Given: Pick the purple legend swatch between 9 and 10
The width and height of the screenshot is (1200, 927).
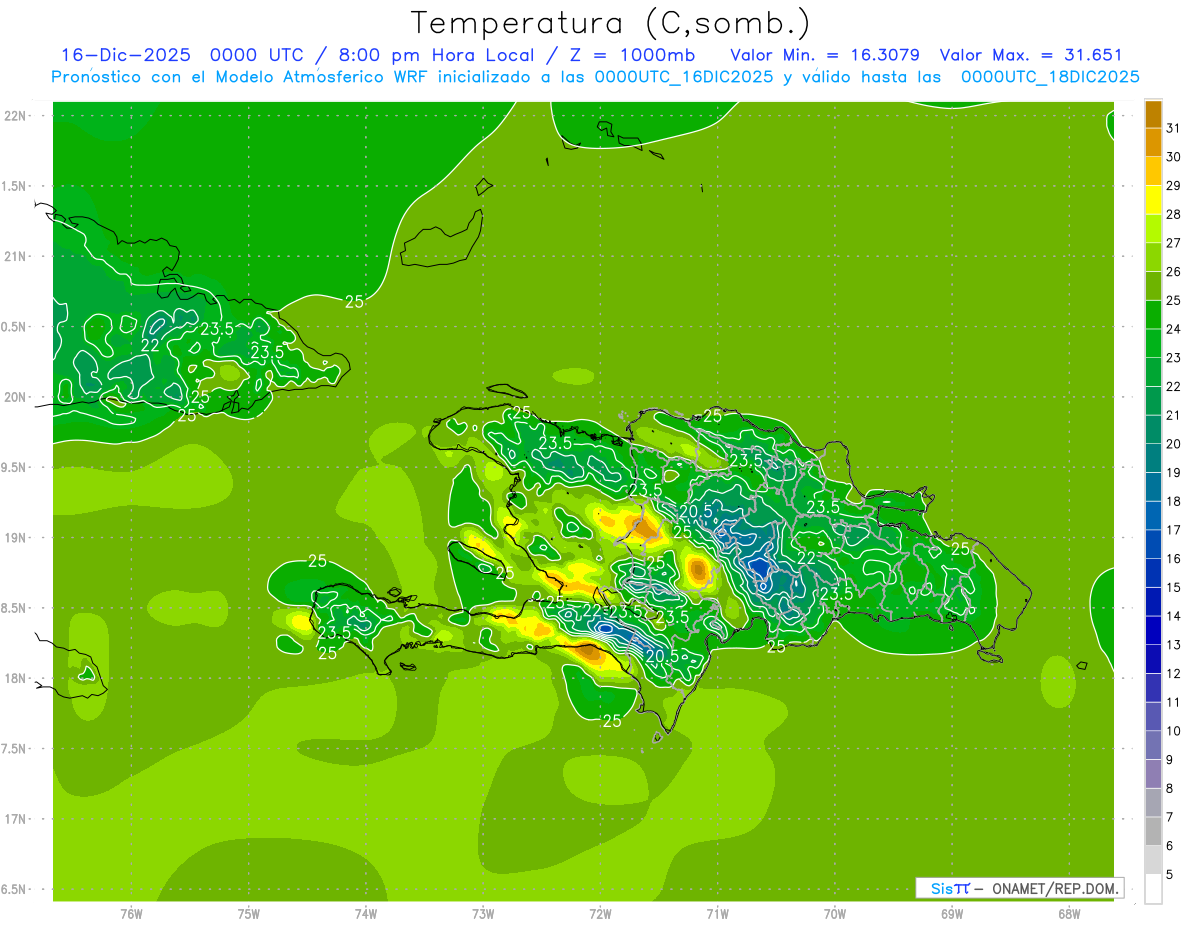Looking at the screenshot, I should tap(1153, 745).
